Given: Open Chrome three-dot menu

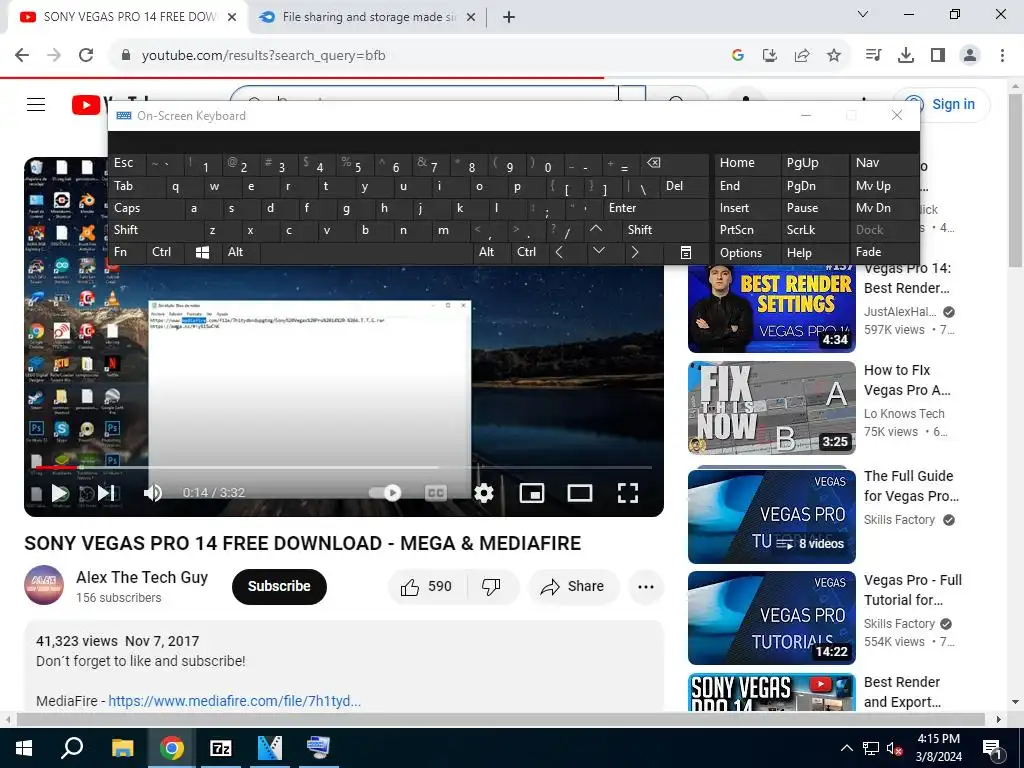Looking at the screenshot, I should click(x=1002, y=55).
